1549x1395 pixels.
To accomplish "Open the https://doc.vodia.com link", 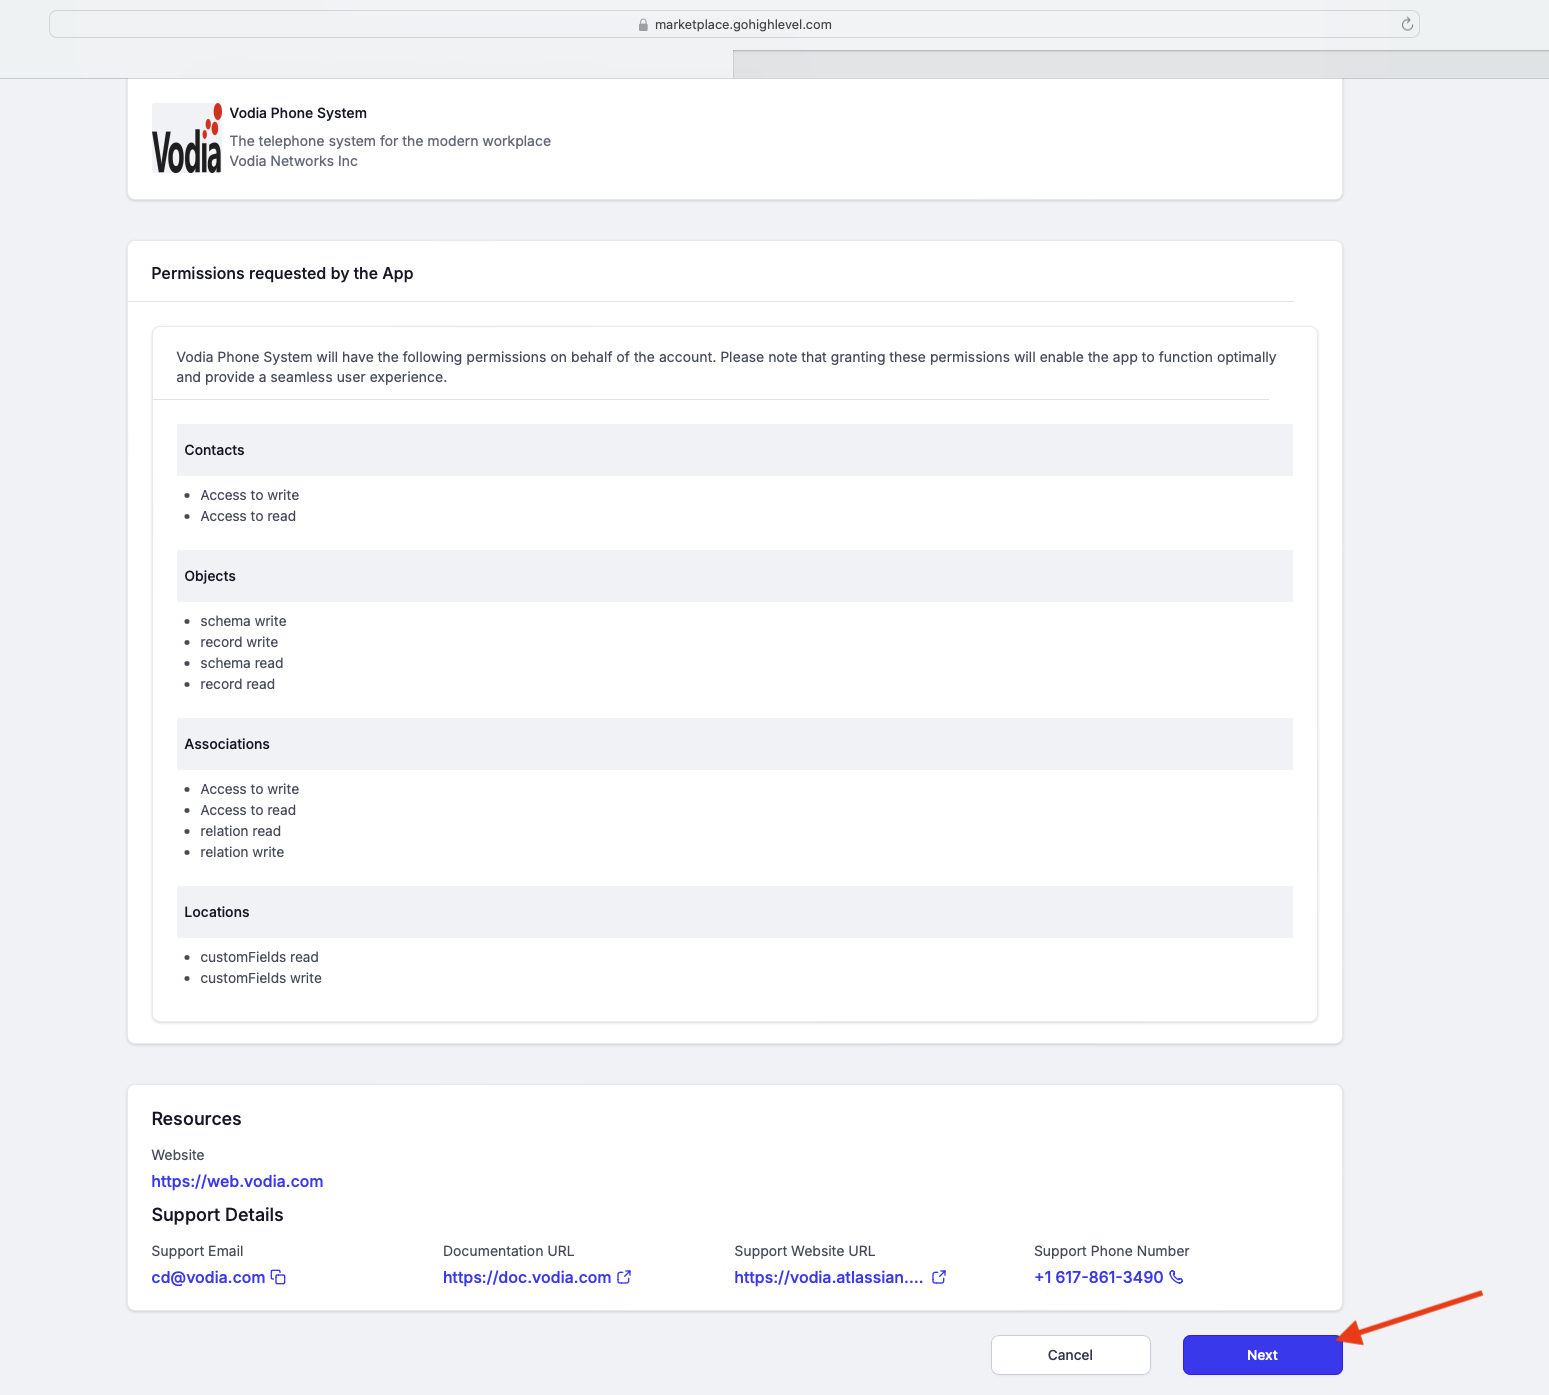I will 527,1277.
